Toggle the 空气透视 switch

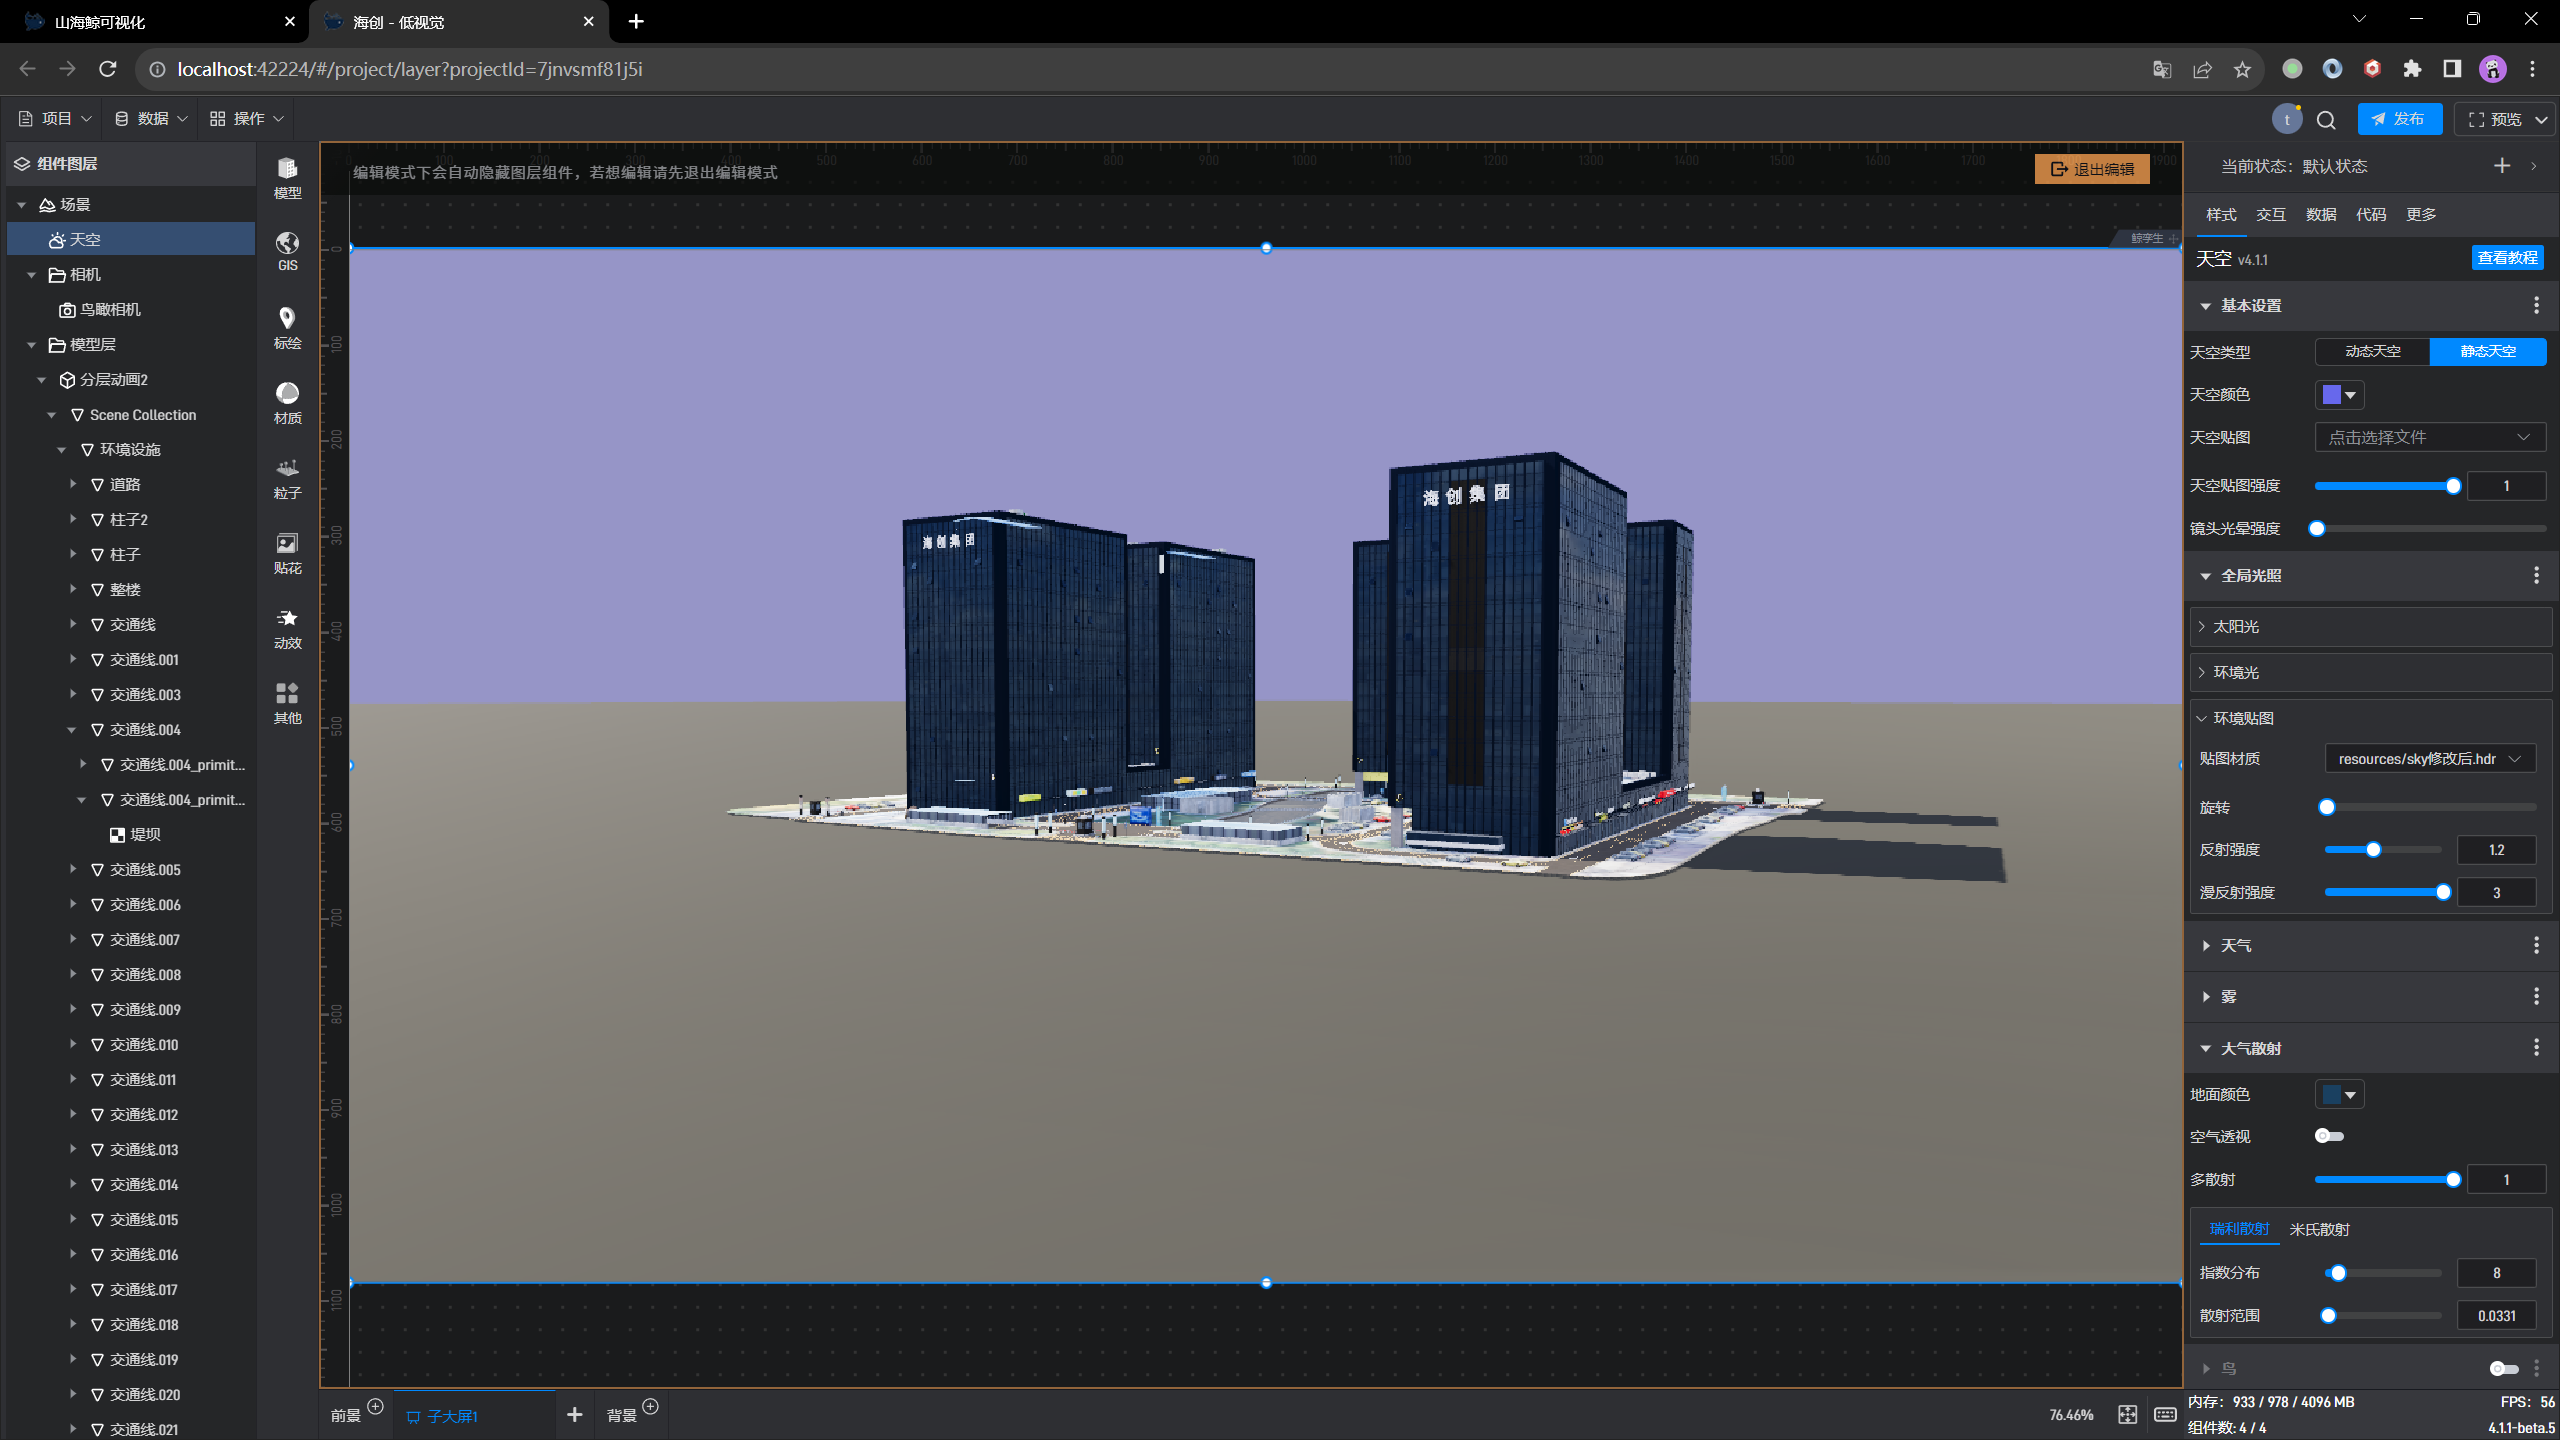point(2329,1136)
